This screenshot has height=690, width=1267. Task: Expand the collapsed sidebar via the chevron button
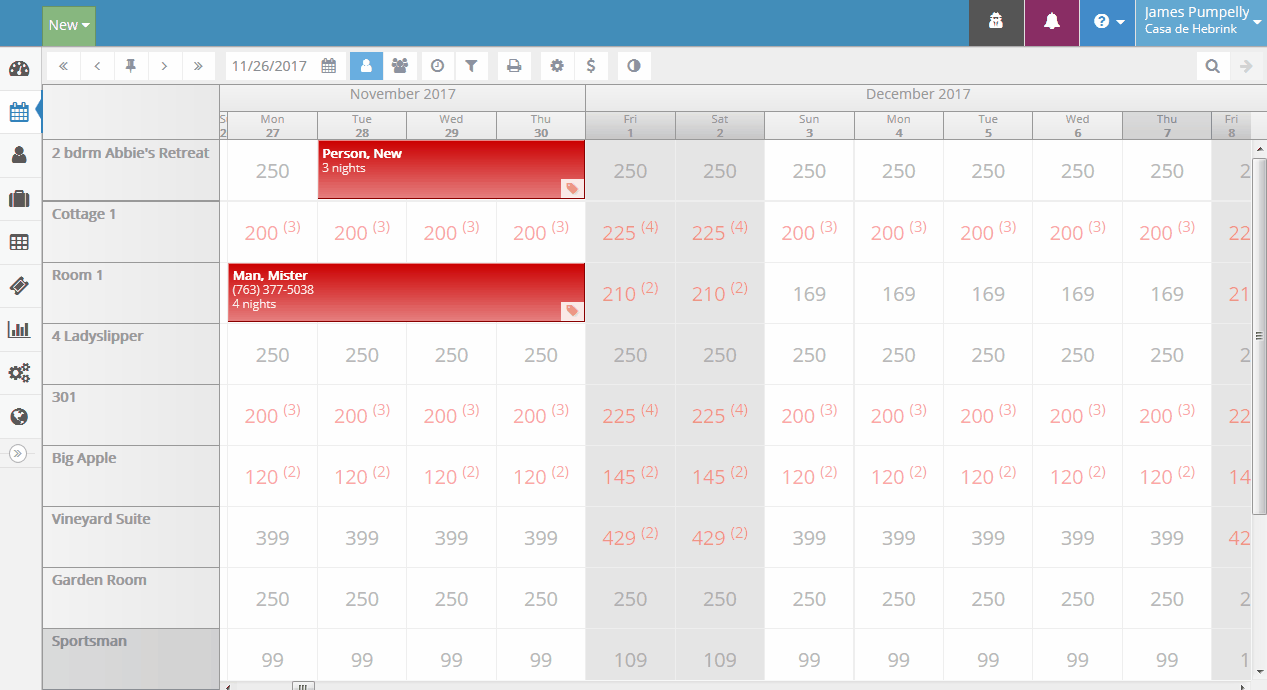(x=19, y=452)
